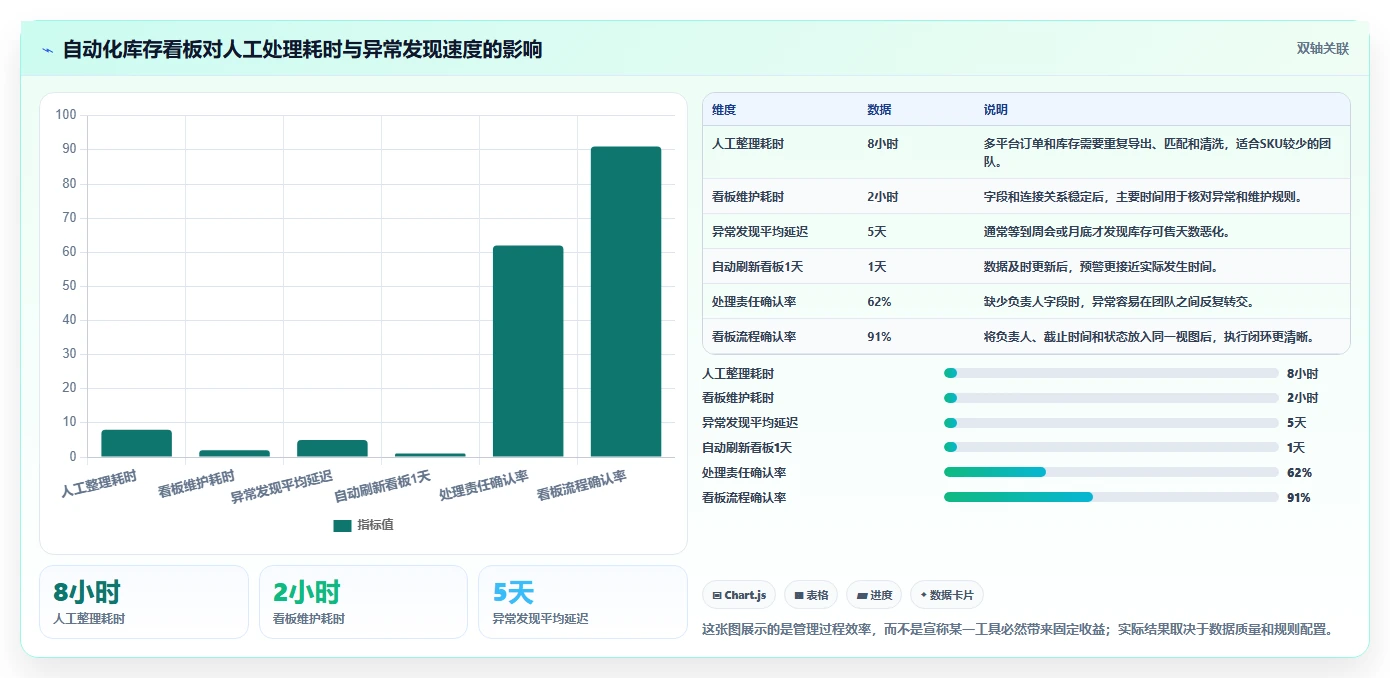Click the 处理责任确认率 progress bar
Image resolution: width=1390 pixels, height=678 pixels.
(x=1111, y=472)
